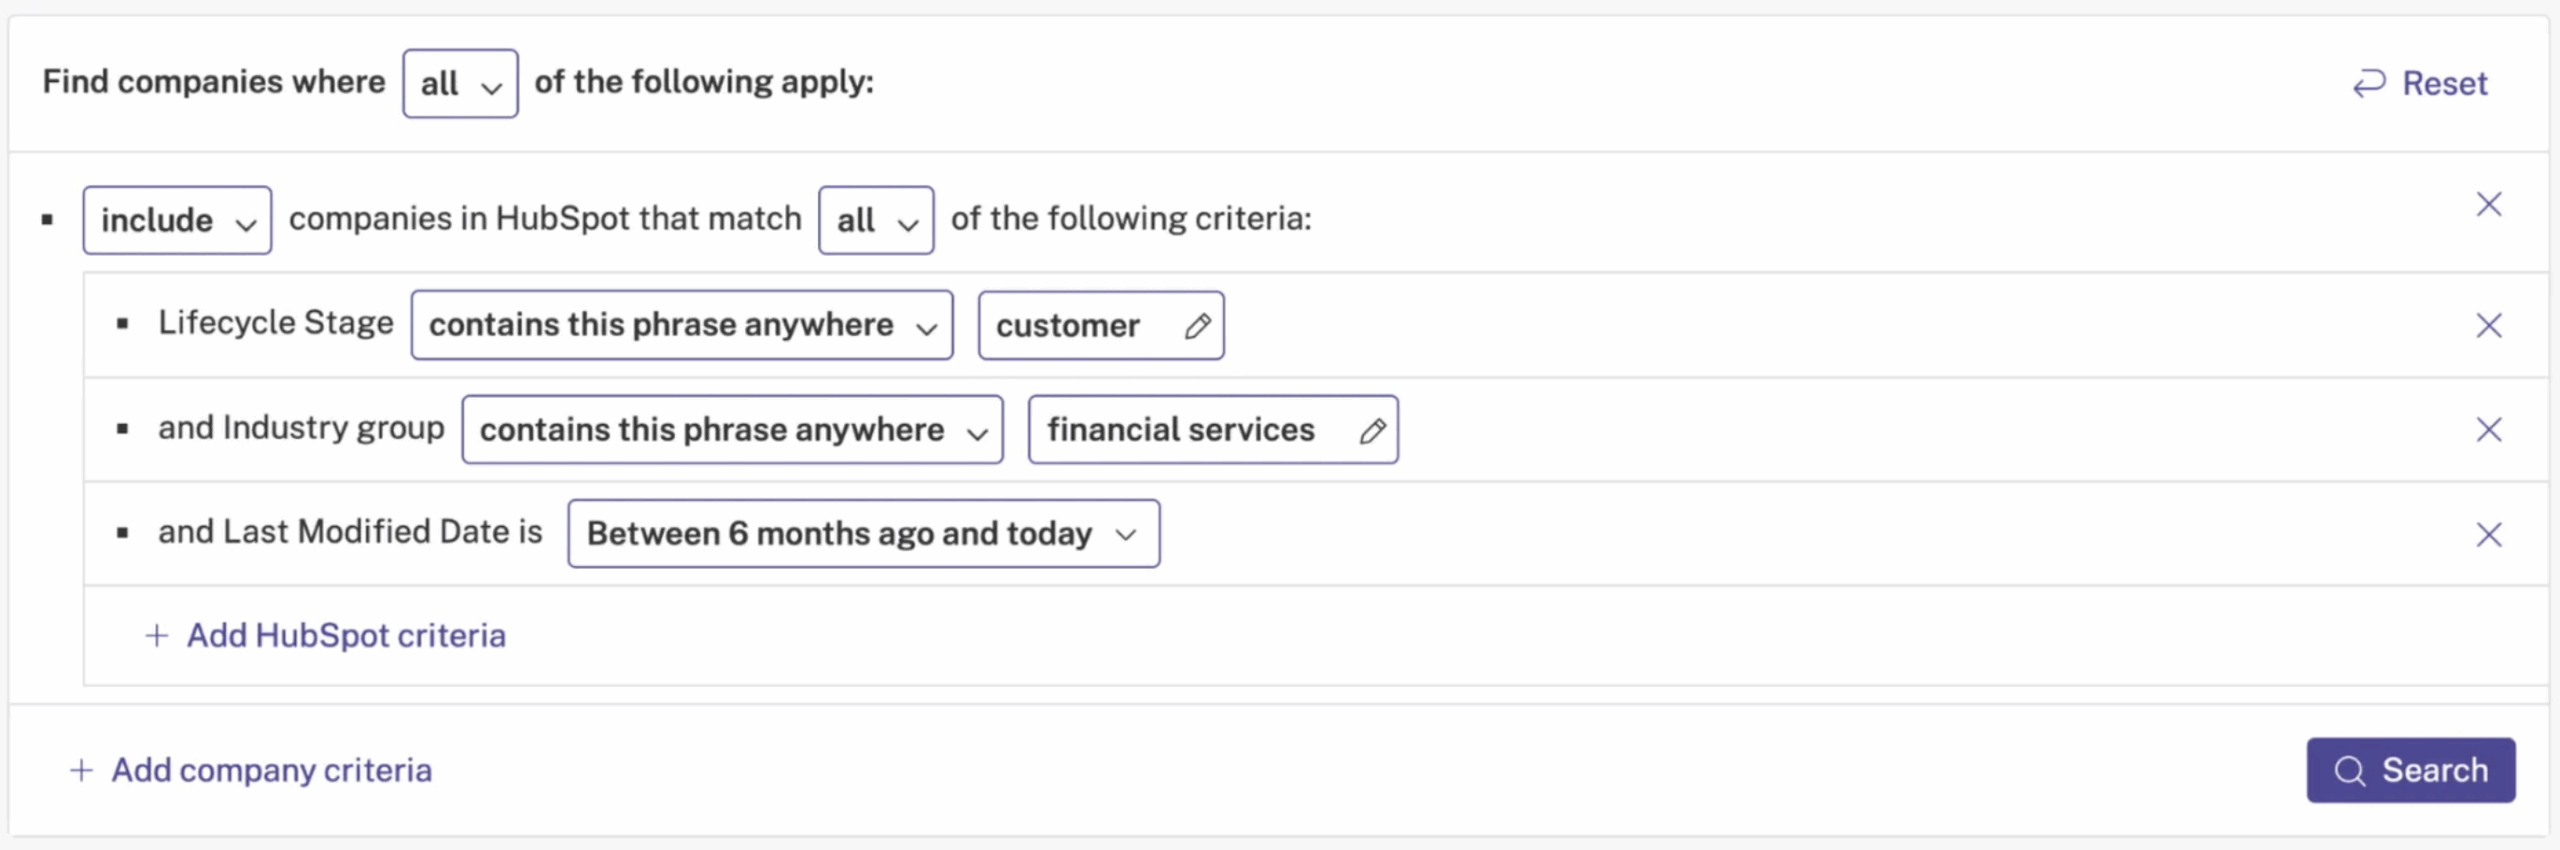Change Lifecycle Stage operator dropdown
Image resolution: width=2560 pixels, height=850 pixels.
[682, 325]
